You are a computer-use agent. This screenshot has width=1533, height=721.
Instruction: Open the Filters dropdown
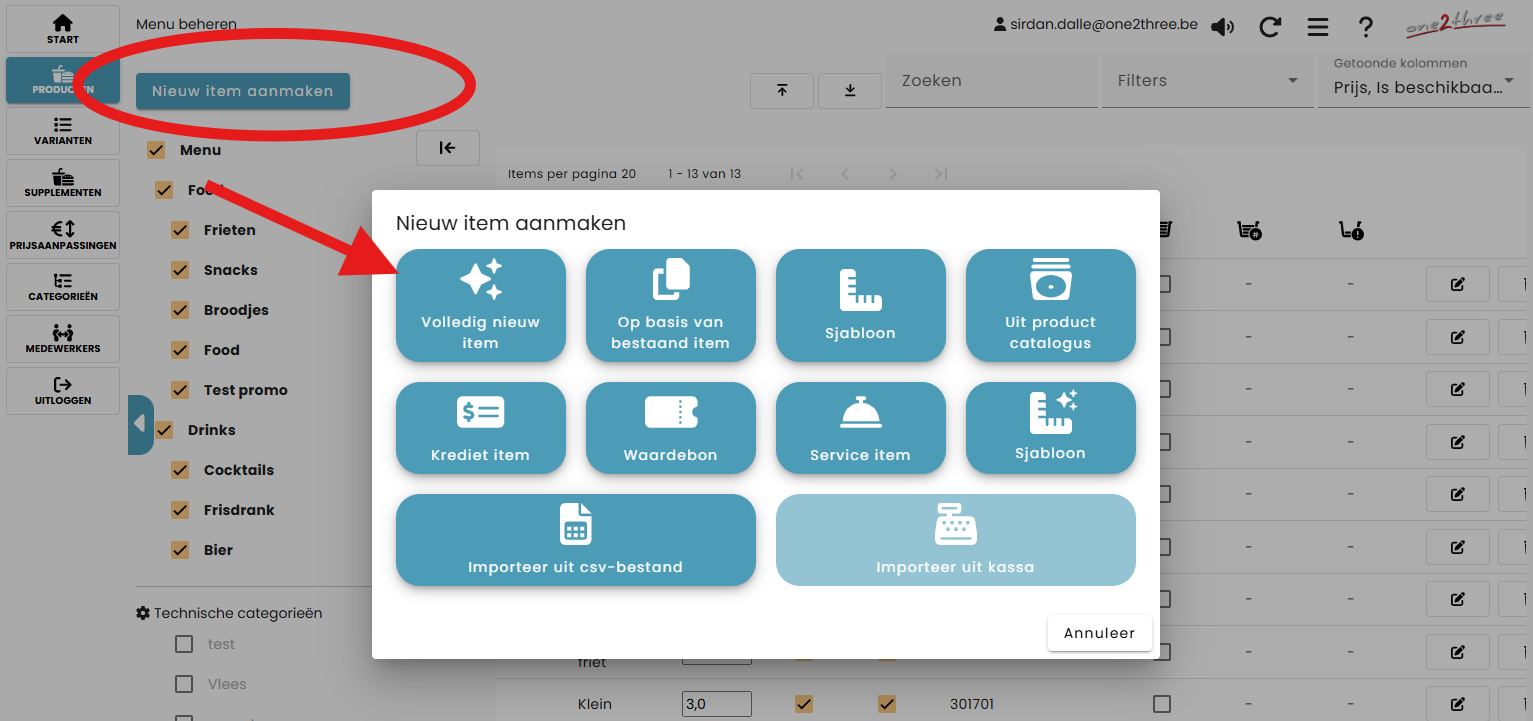[x=1207, y=81]
